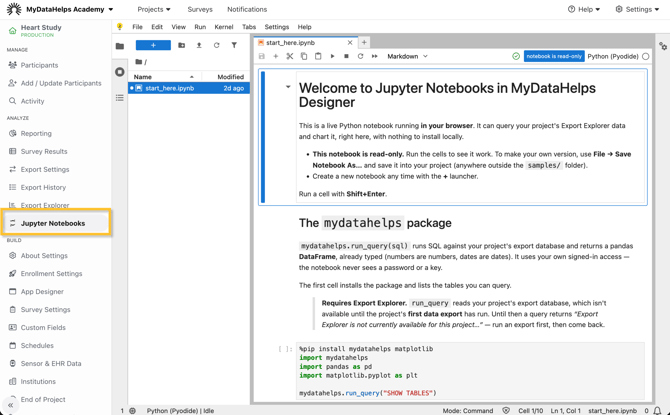Open the cell type Markdown dropdown

tap(407, 56)
